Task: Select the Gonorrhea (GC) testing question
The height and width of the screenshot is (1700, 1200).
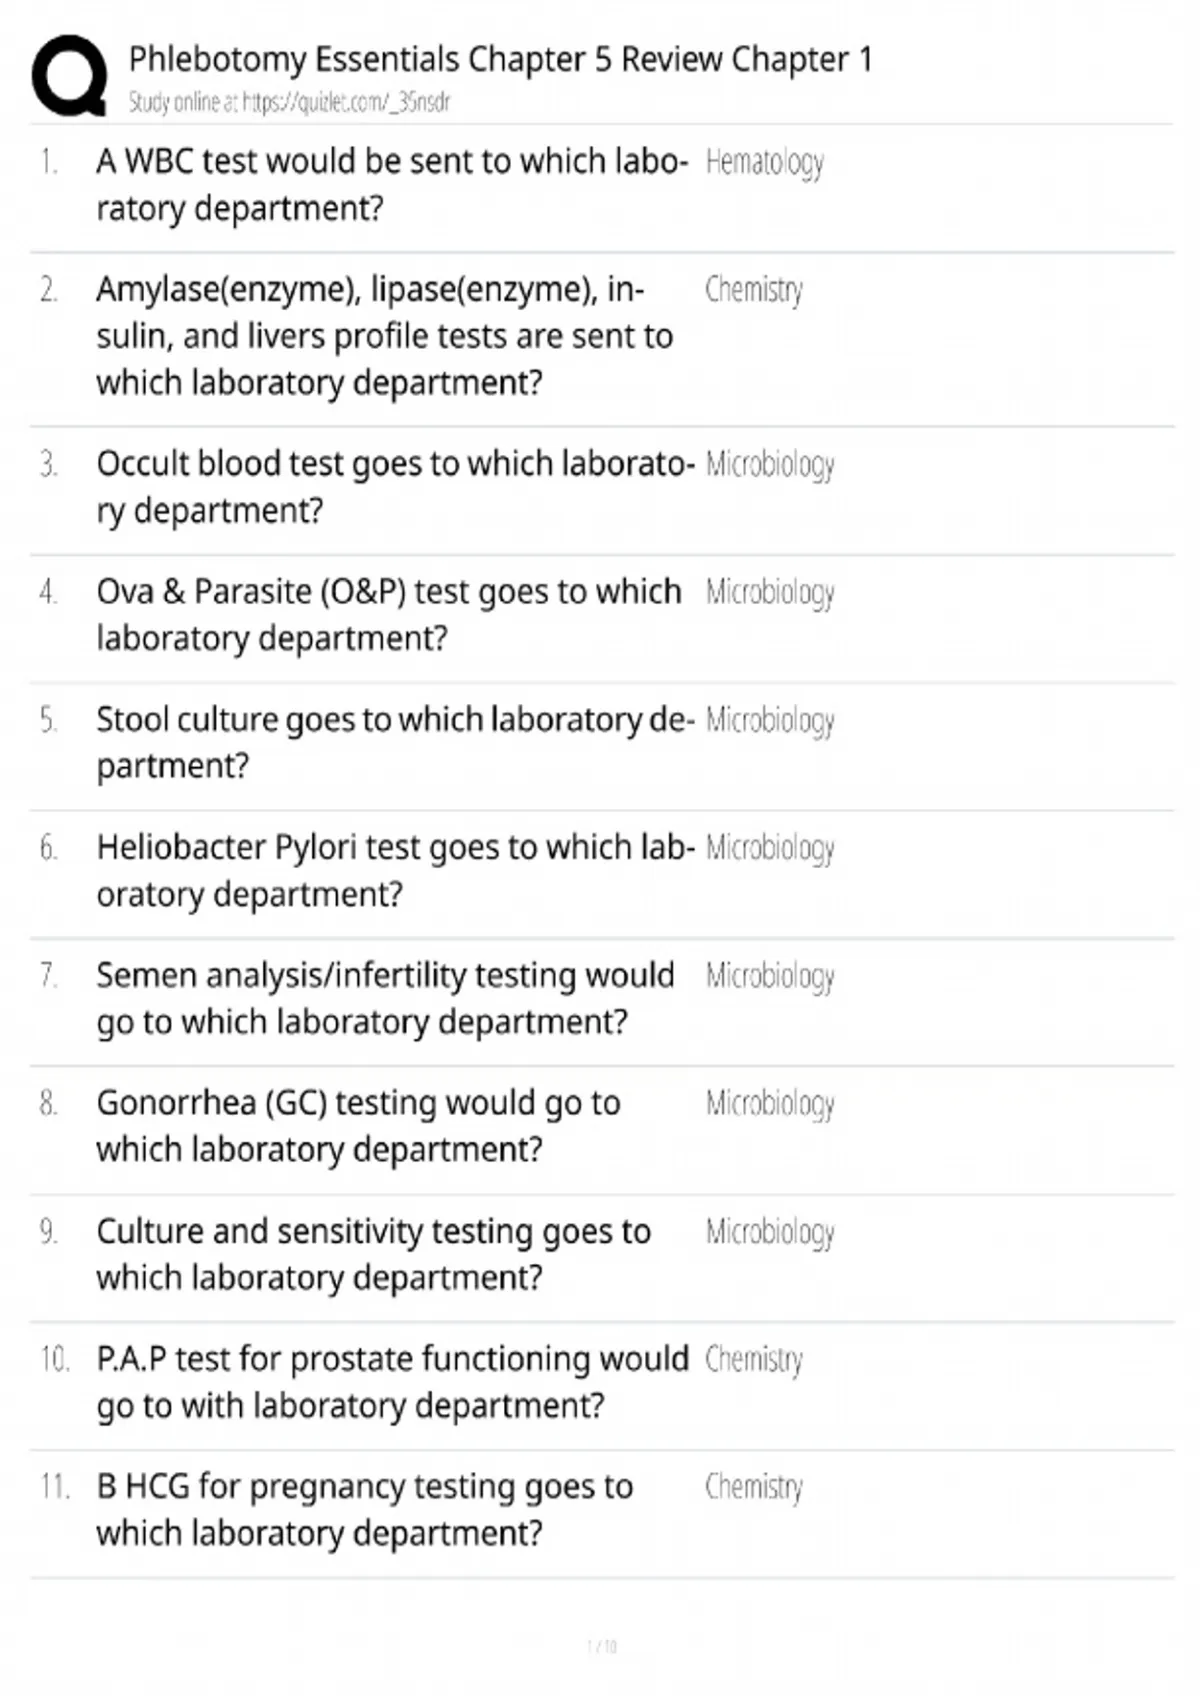Action: (x=358, y=1126)
